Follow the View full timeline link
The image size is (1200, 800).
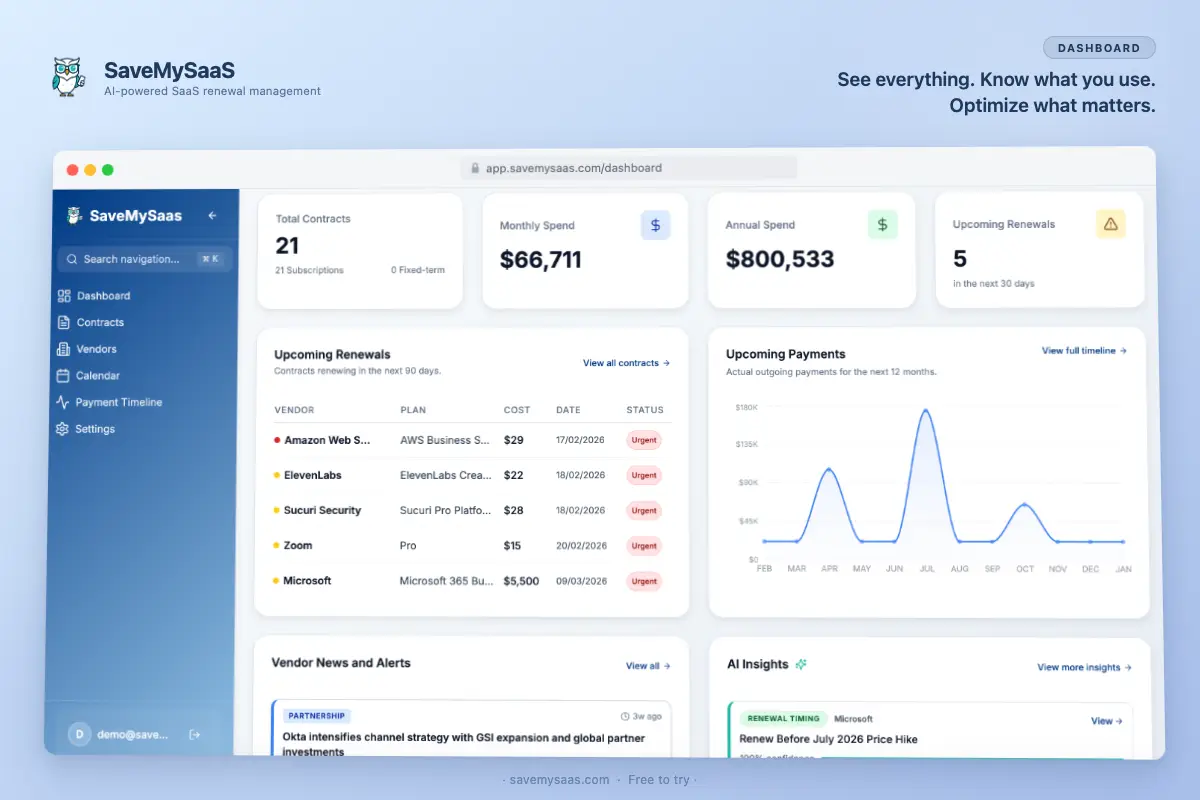coord(1084,351)
